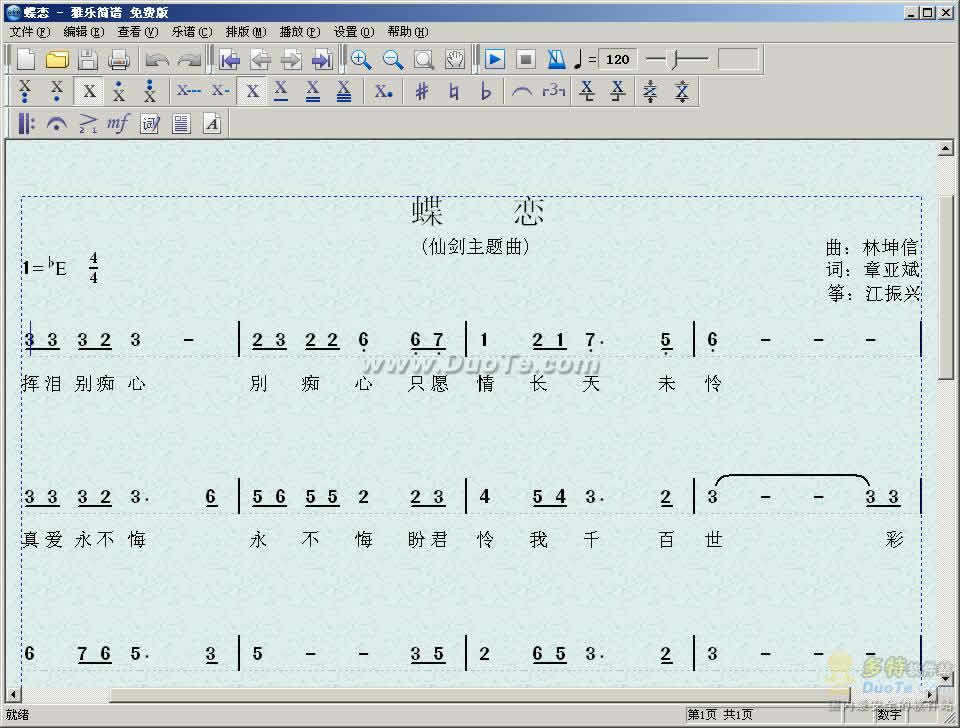Open page text block tool
960x728 pixels.
pos(181,124)
